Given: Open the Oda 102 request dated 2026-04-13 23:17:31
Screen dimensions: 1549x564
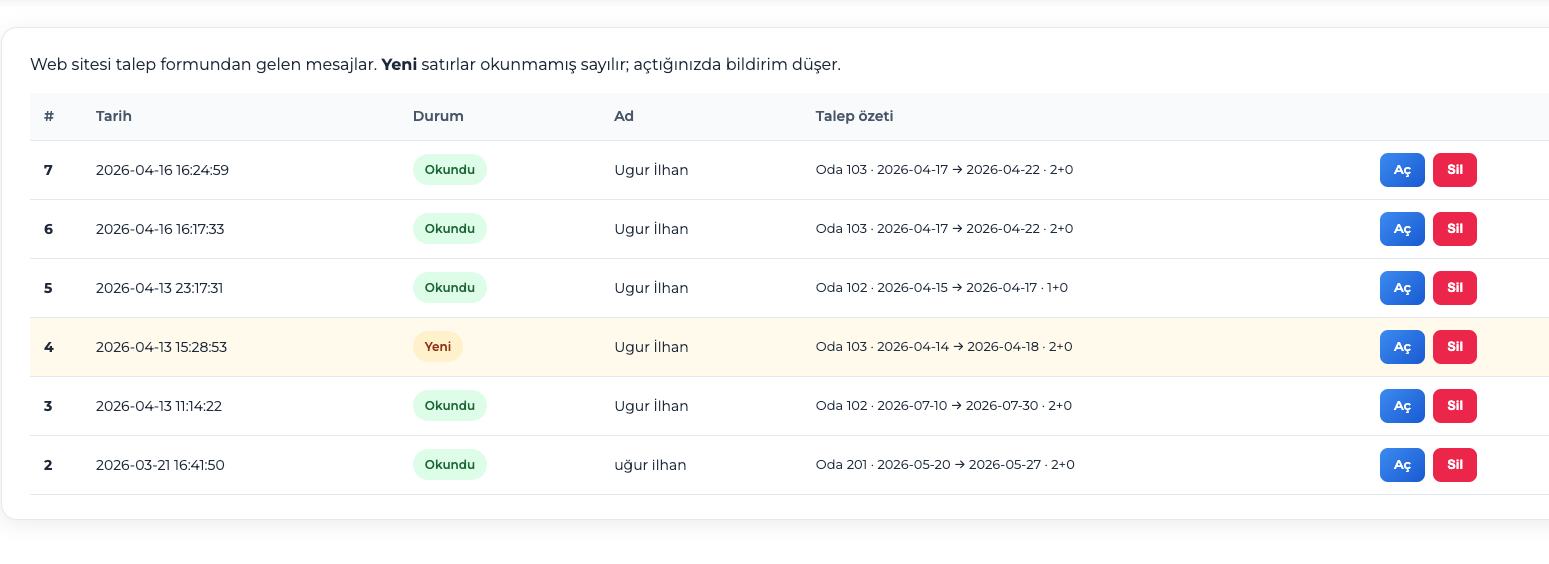Looking at the screenshot, I should pos(1401,288).
